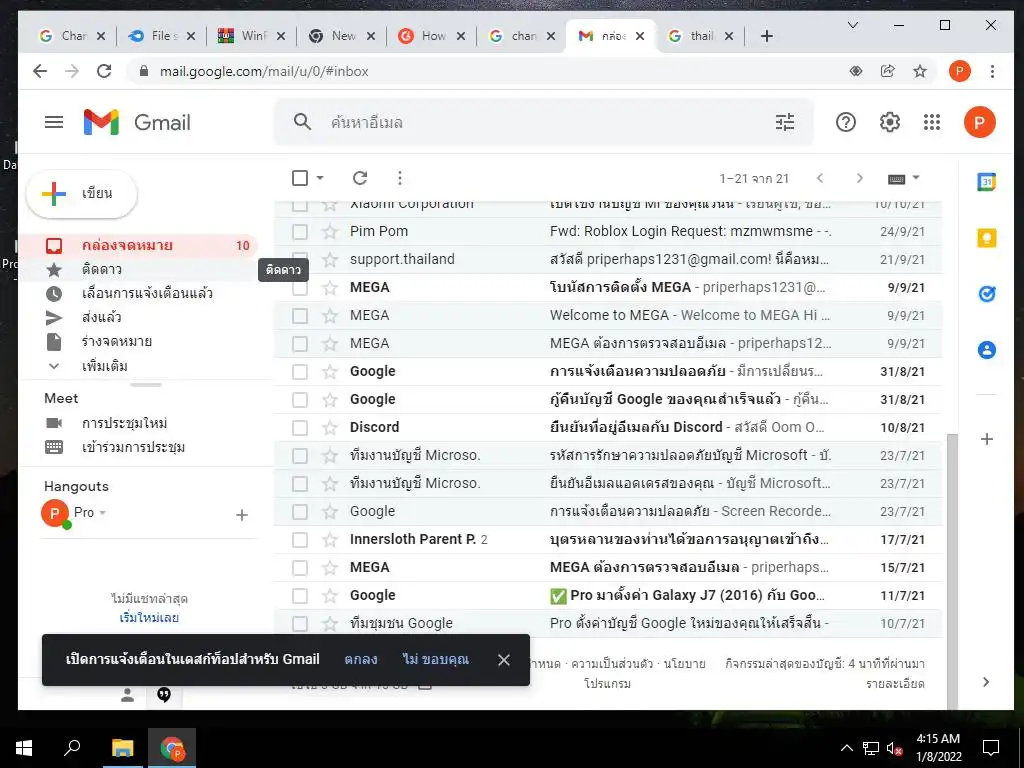Select the Pim Pom email checkbox

300,231
